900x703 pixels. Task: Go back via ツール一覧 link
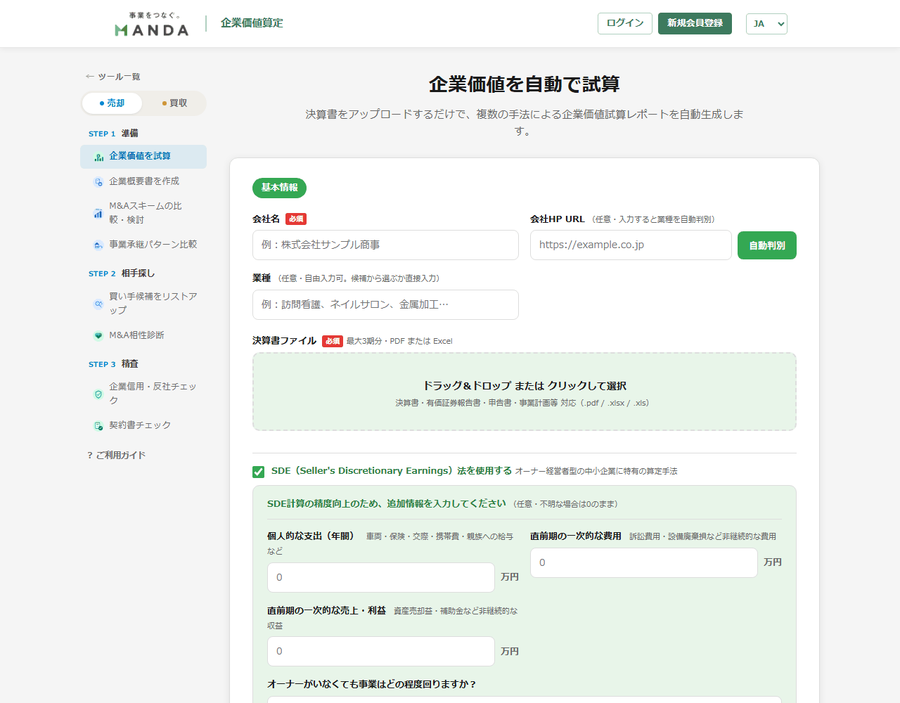[113, 77]
